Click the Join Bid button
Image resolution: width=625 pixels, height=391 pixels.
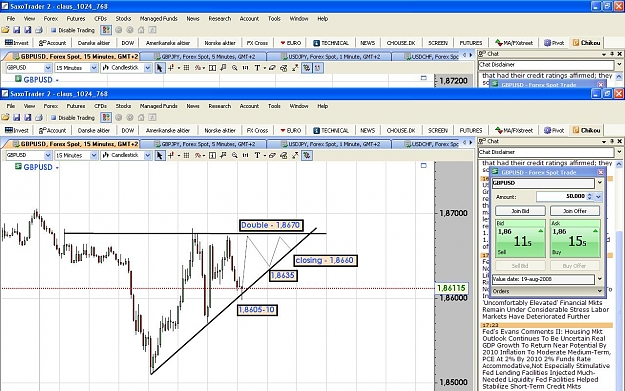click(x=520, y=211)
